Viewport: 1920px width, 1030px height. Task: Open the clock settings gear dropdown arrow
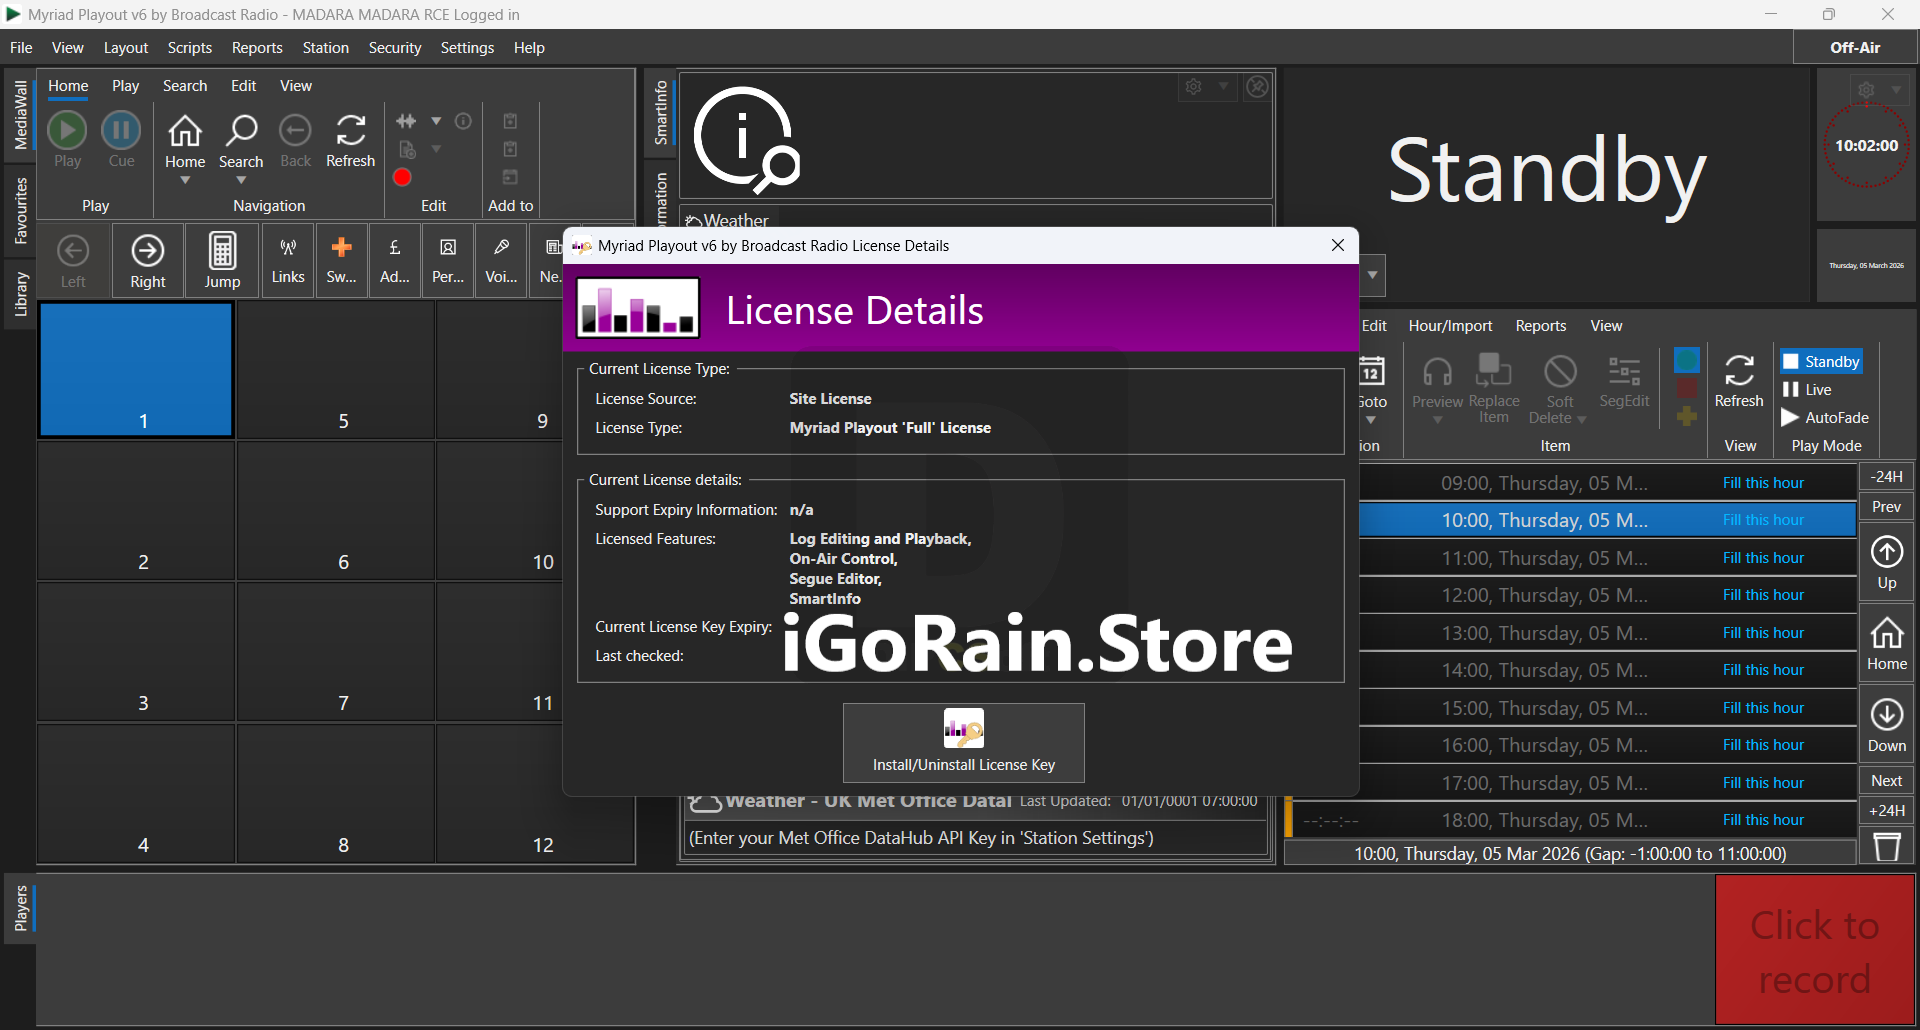pyautogui.click(x=1896, y=90)
